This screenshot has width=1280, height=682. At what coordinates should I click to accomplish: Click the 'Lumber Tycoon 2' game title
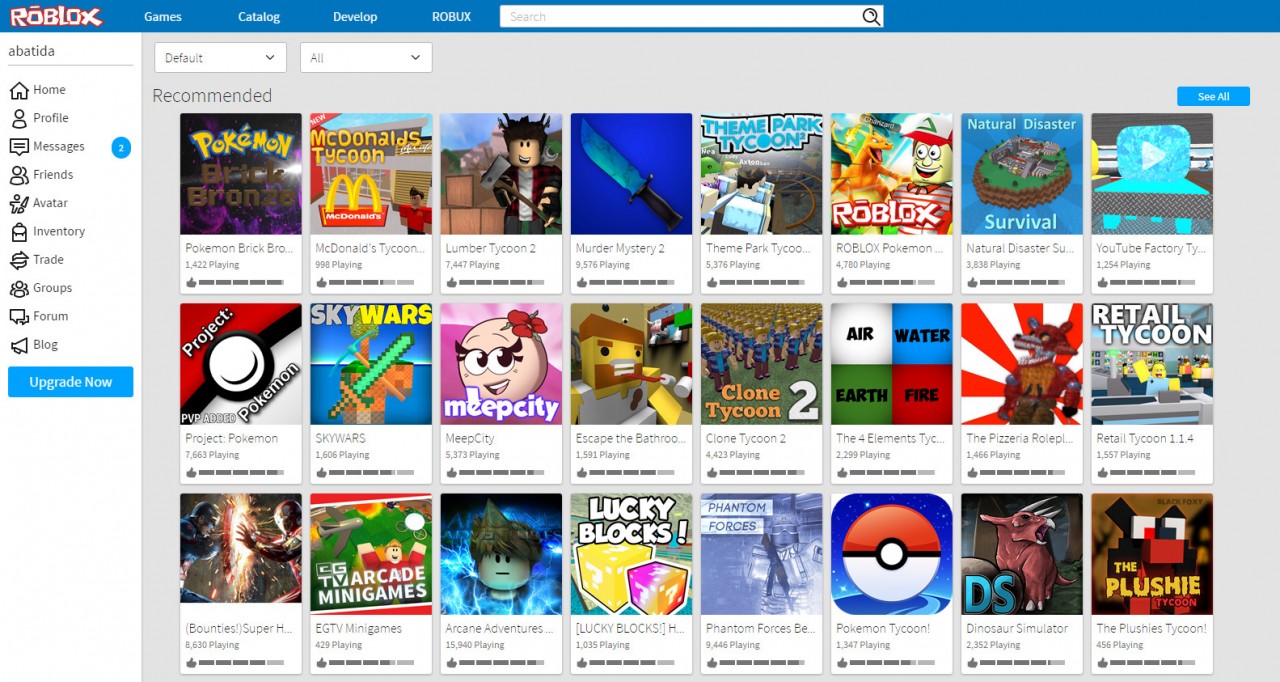(490, 248)
